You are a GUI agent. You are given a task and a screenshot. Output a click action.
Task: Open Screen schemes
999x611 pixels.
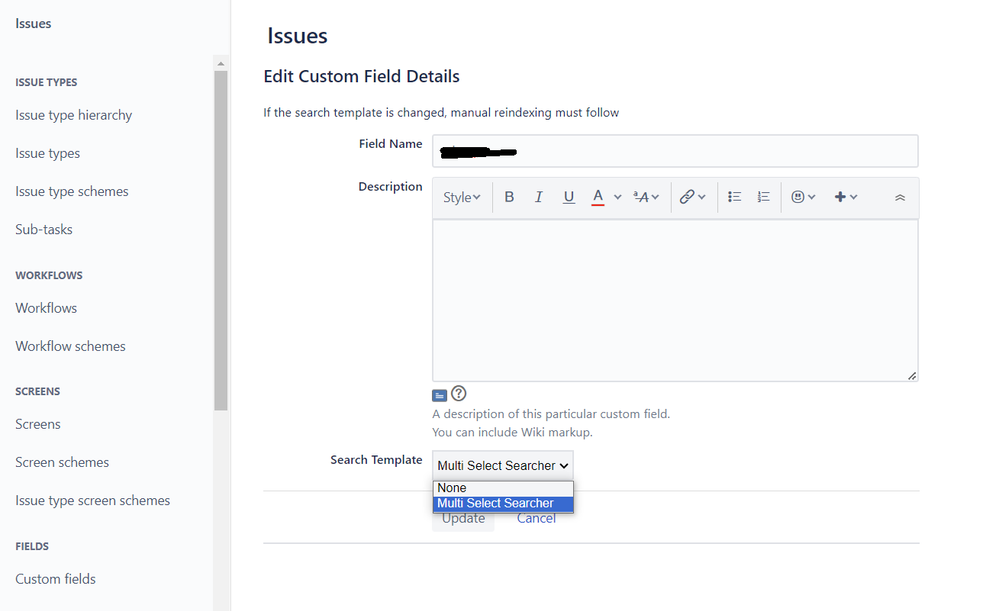tap(62, 463)
